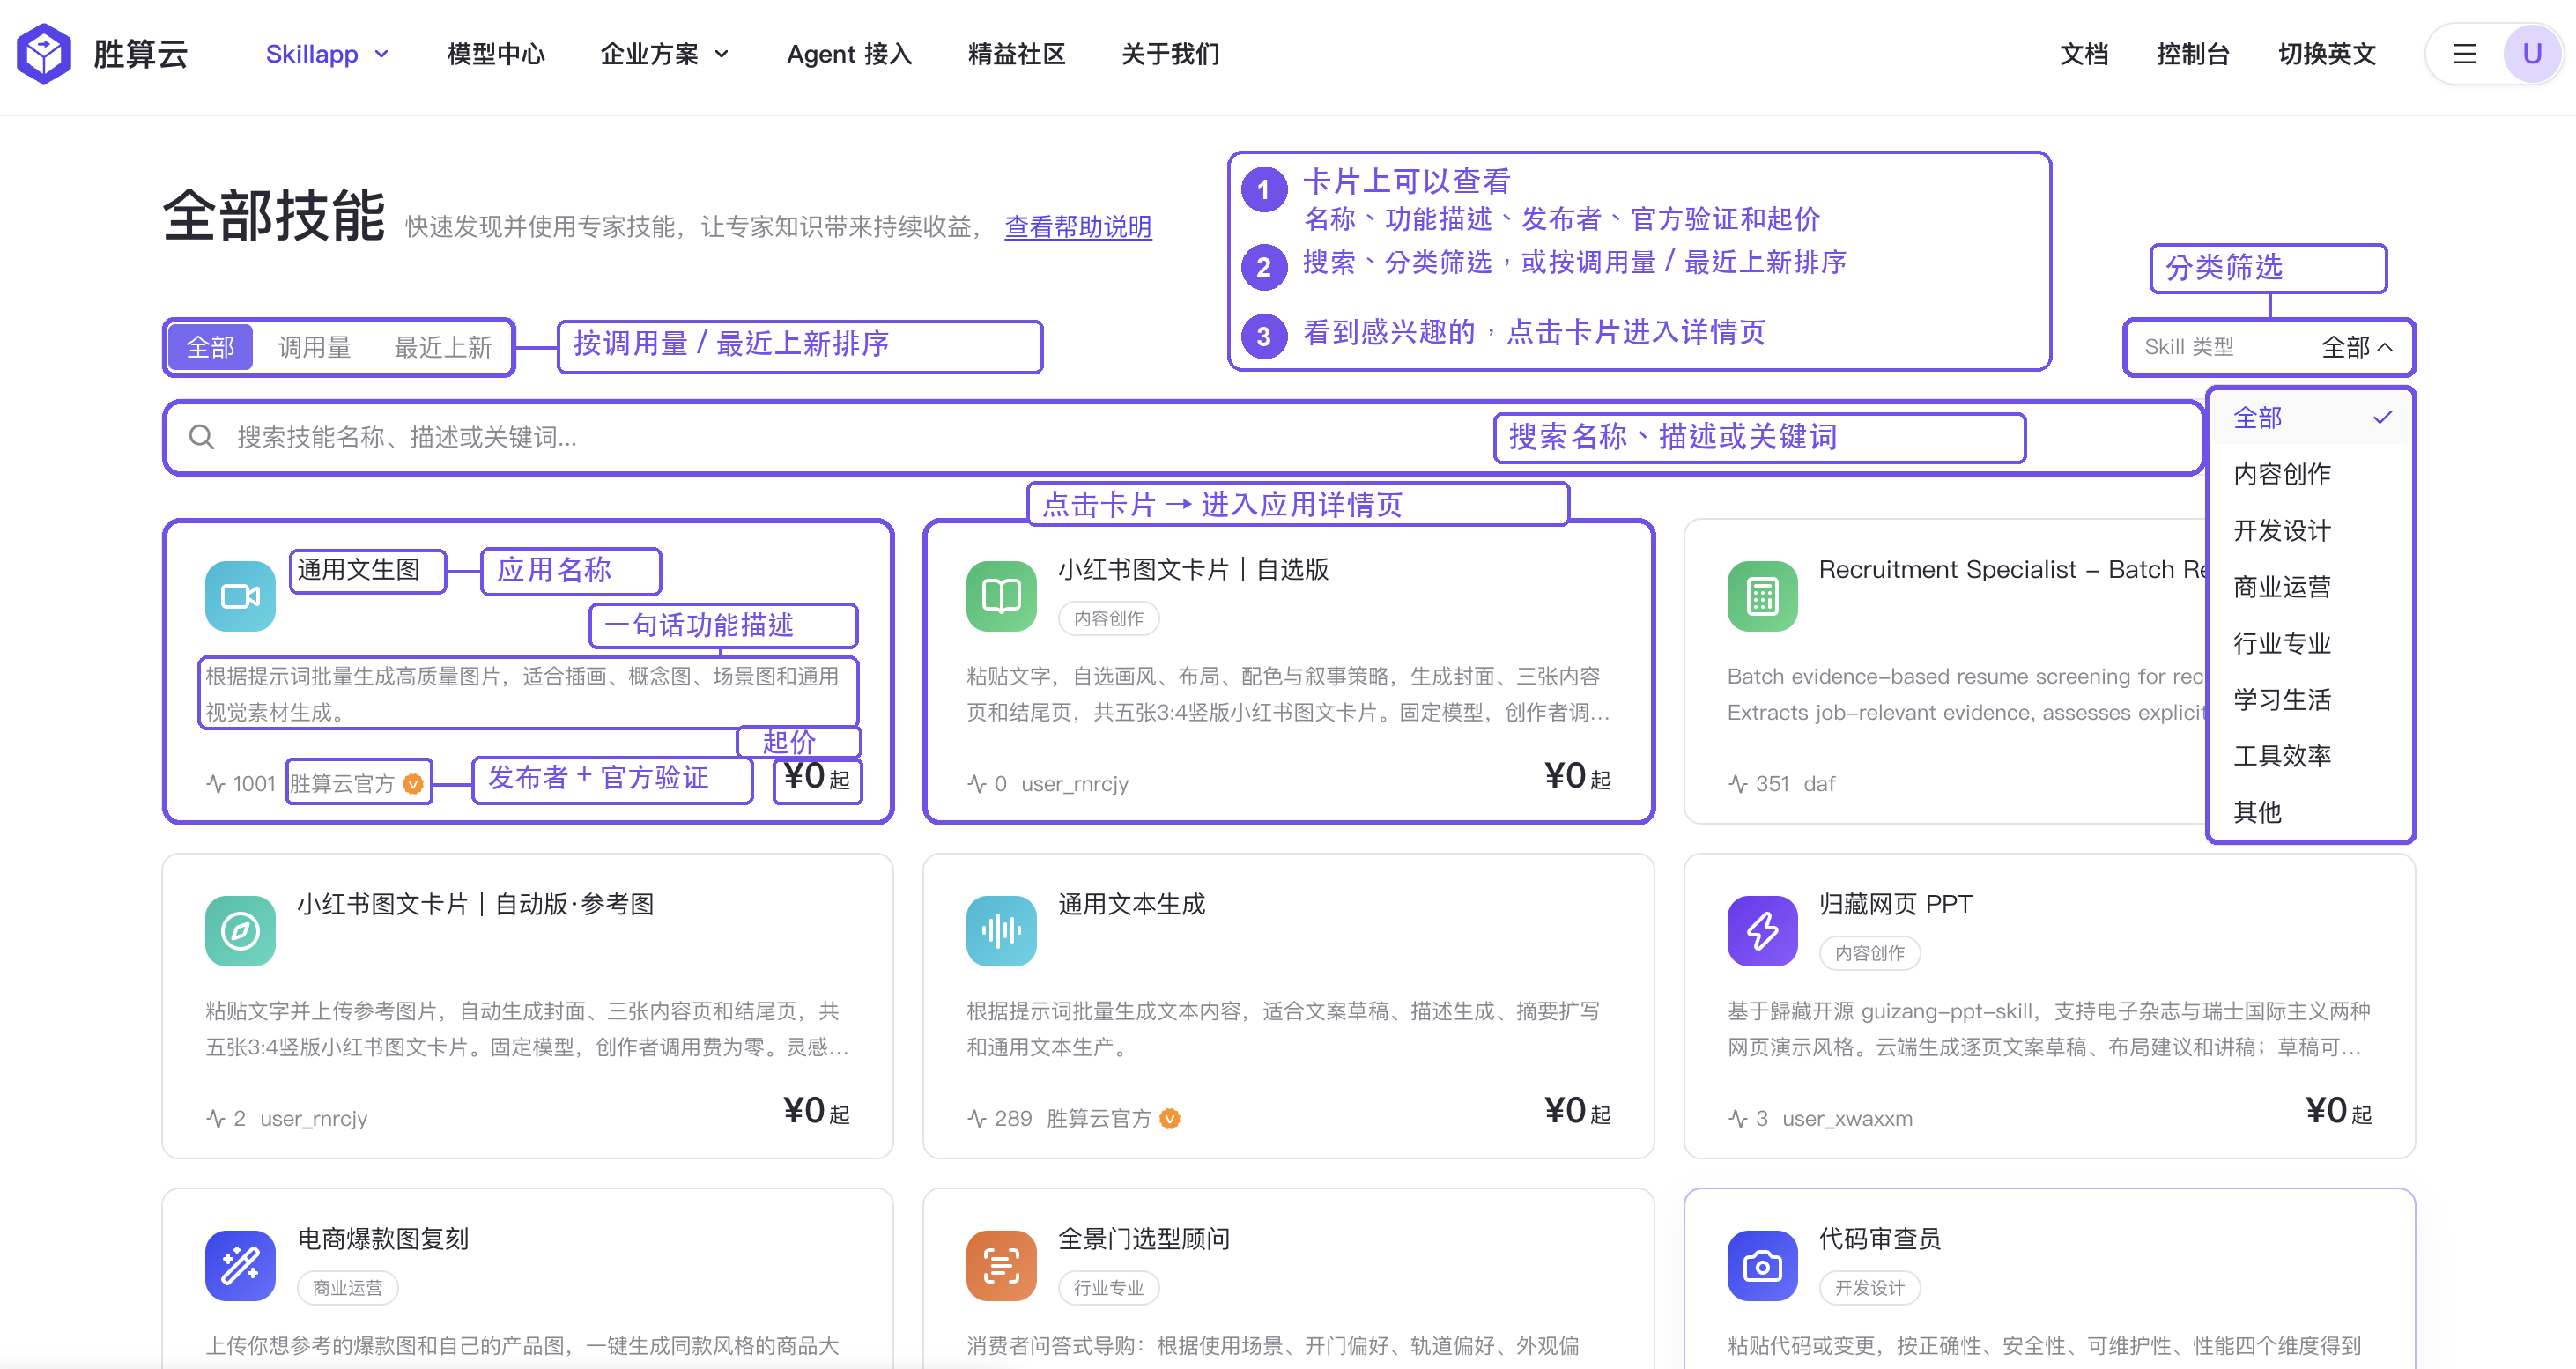This screenshot has height=1369, width=2576.
Task: Click usage pulse icon next to 1001
Action: pos(215,784)
